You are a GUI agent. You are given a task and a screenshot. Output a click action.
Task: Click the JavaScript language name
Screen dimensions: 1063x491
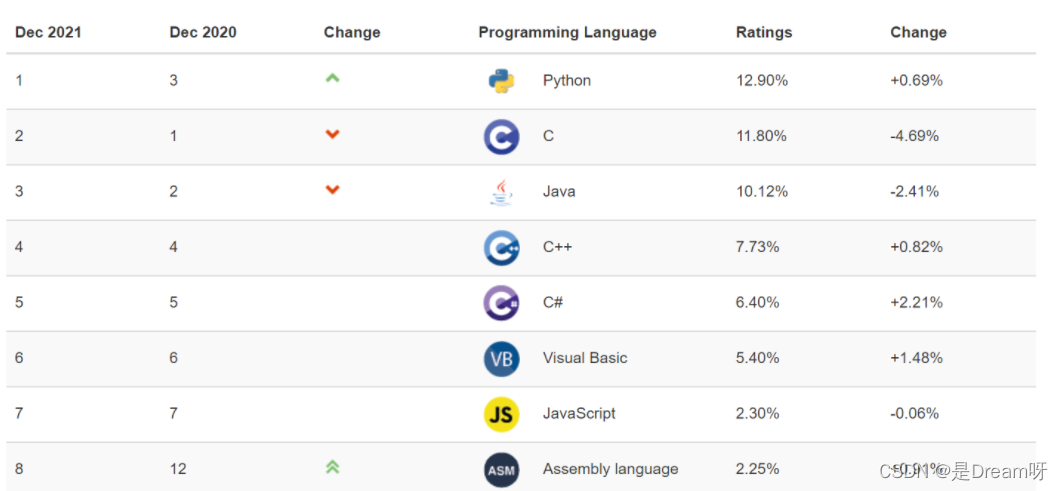tap(579, 414)
